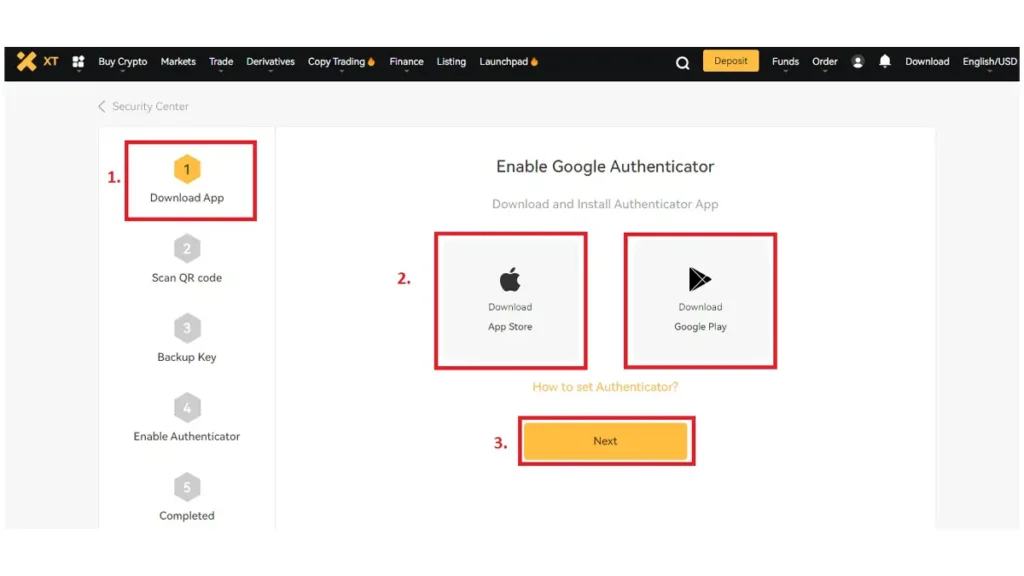
Task: Select step 1 hexagon Download App
Action: pos(187,169)
